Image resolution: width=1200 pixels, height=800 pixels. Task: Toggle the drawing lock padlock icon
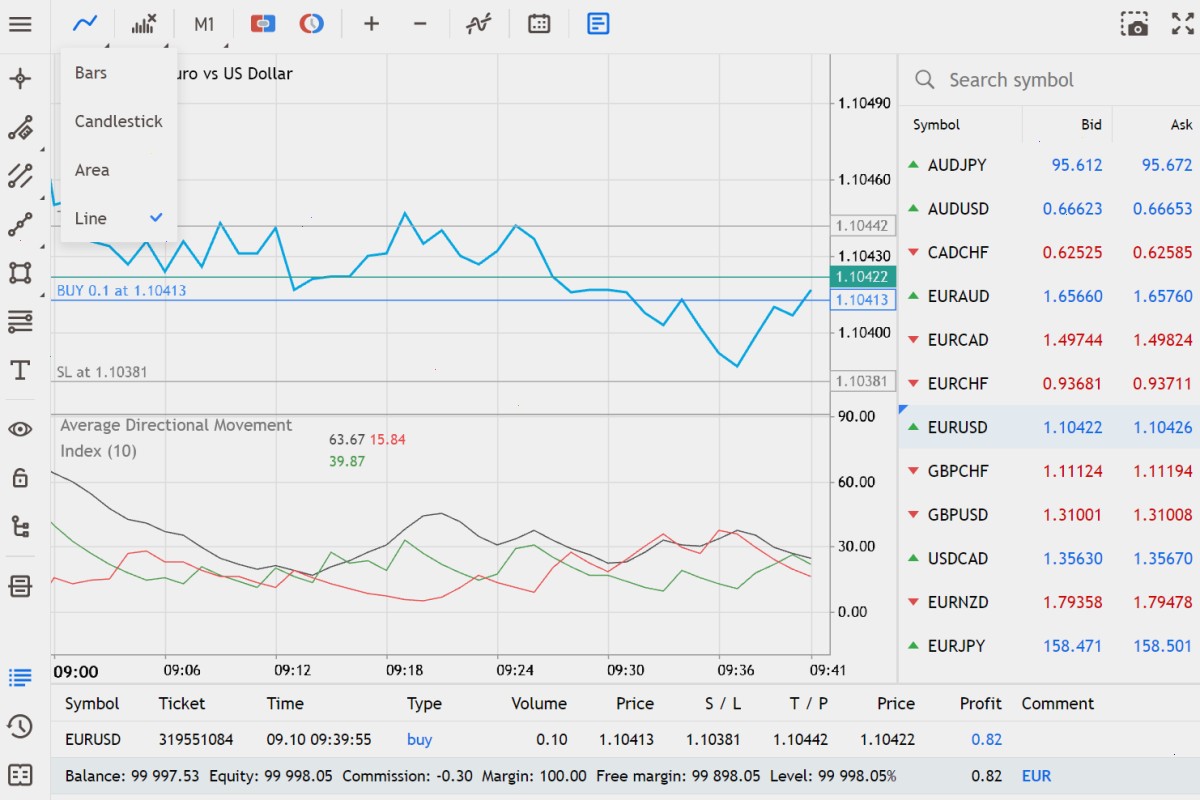pyautogui.click(x=20, y=477)
